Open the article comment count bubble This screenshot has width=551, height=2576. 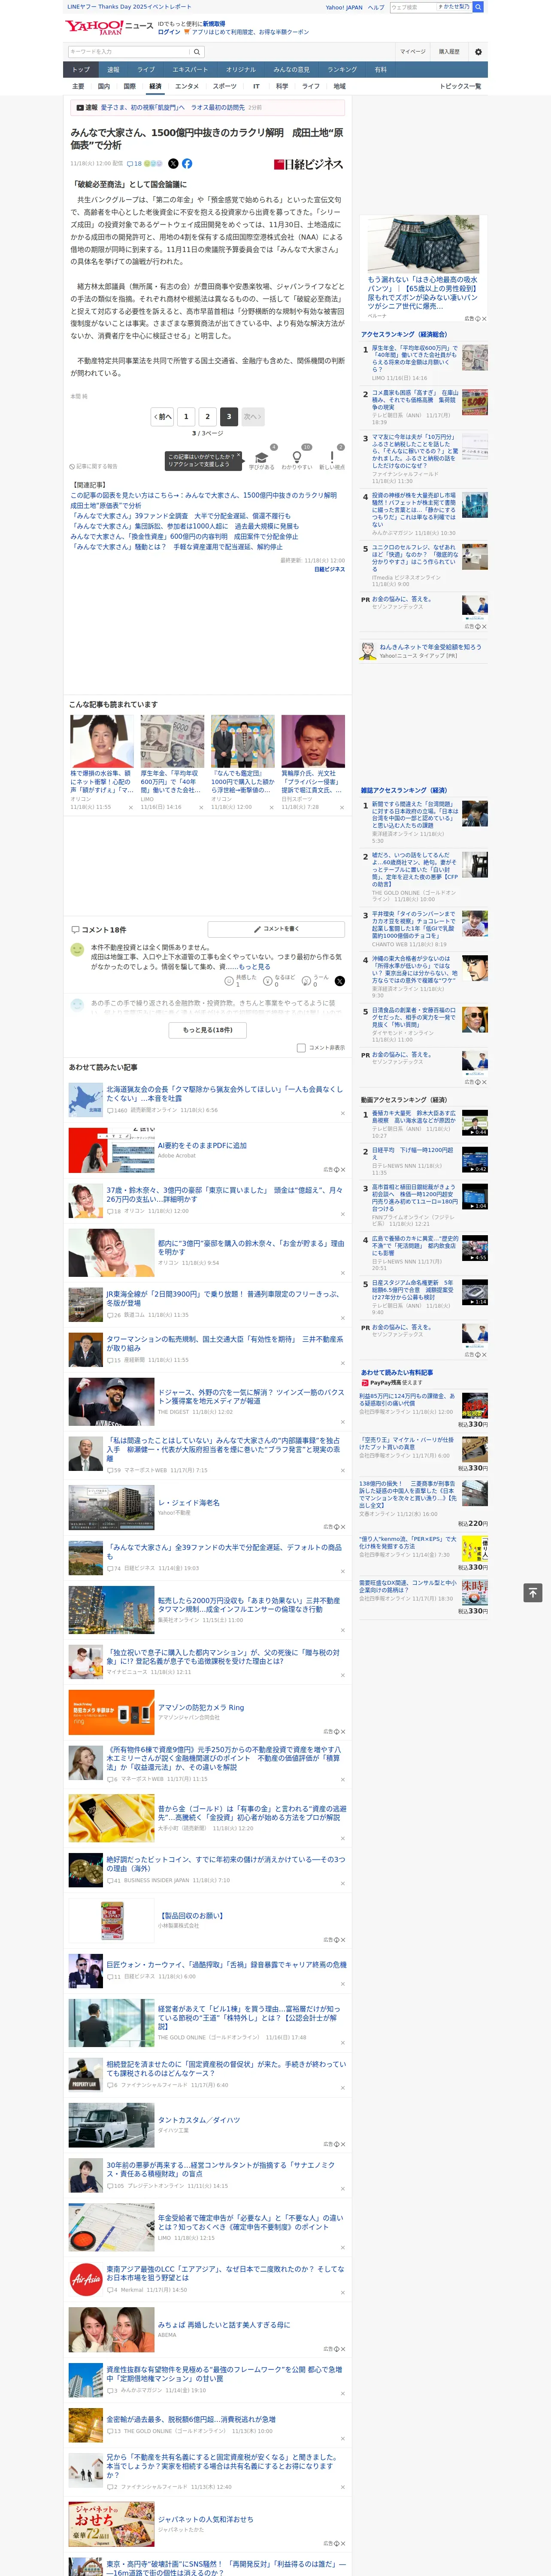tap(134, 163)
